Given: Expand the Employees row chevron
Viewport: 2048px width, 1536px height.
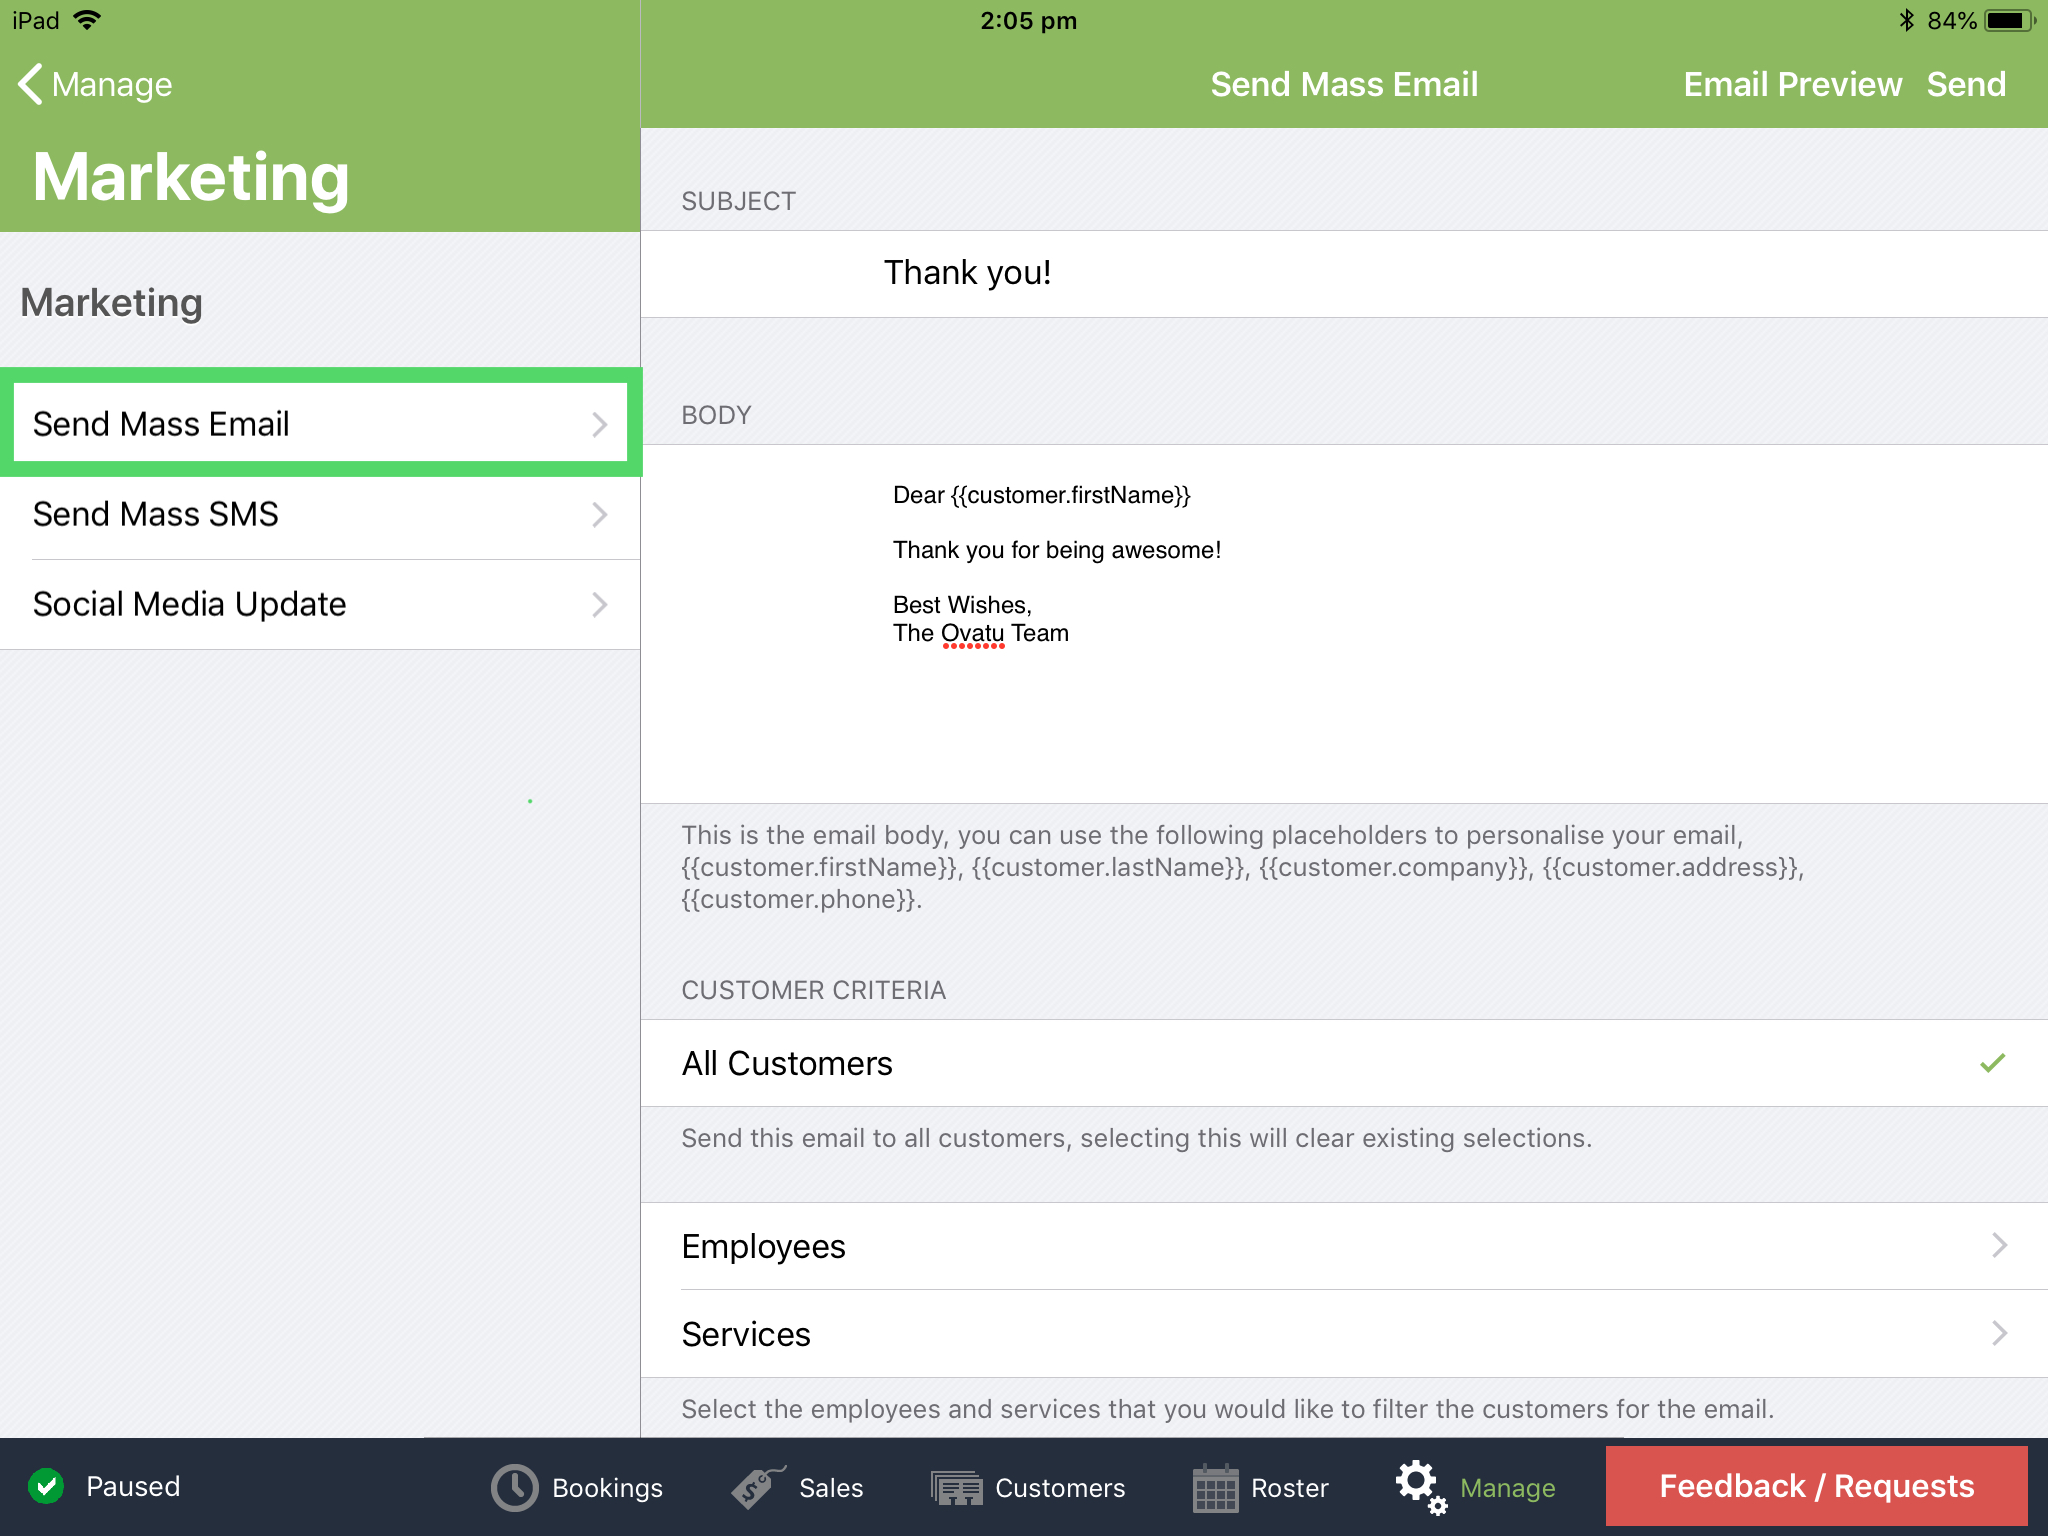Looking at the screenshot, I should 1999,1246.
